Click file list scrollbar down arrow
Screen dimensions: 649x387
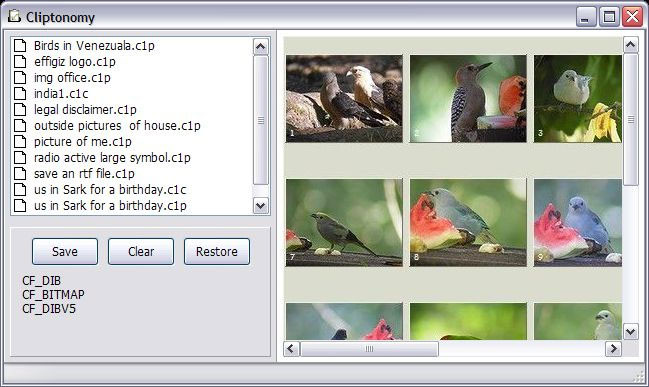click(x=261, y=205)
